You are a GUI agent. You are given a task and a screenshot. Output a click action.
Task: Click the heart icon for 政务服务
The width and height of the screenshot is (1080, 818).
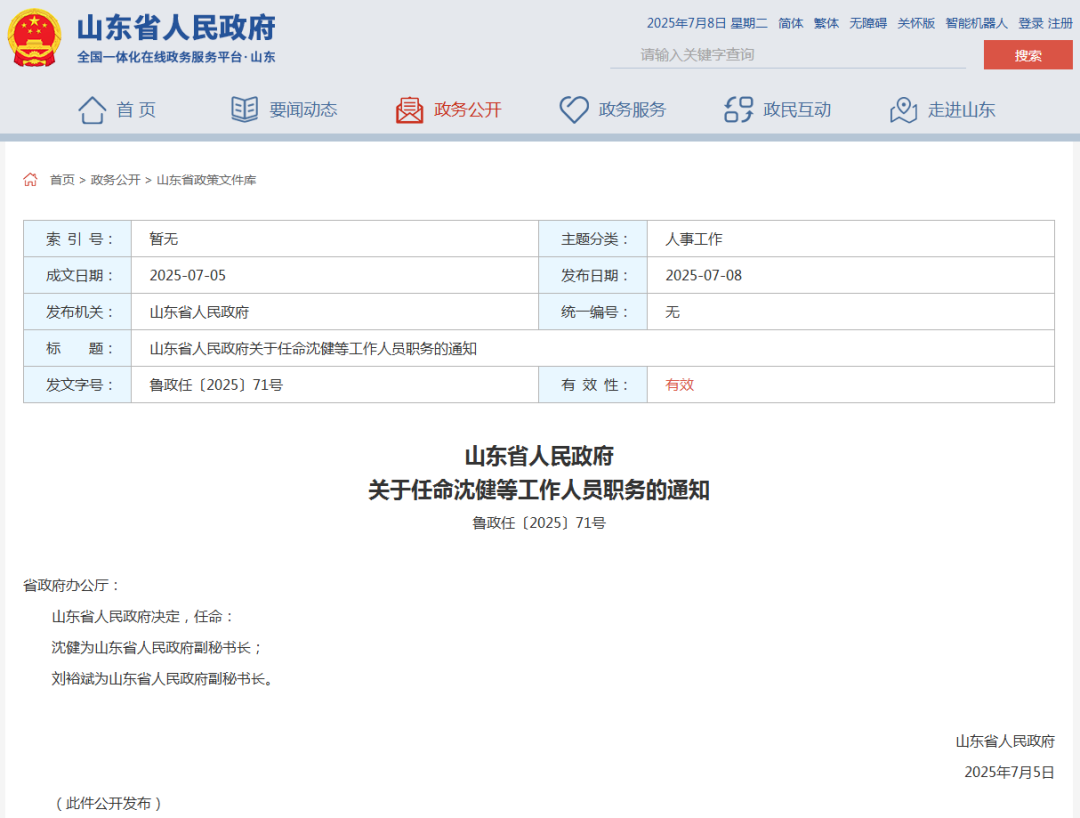coord(574,109)
